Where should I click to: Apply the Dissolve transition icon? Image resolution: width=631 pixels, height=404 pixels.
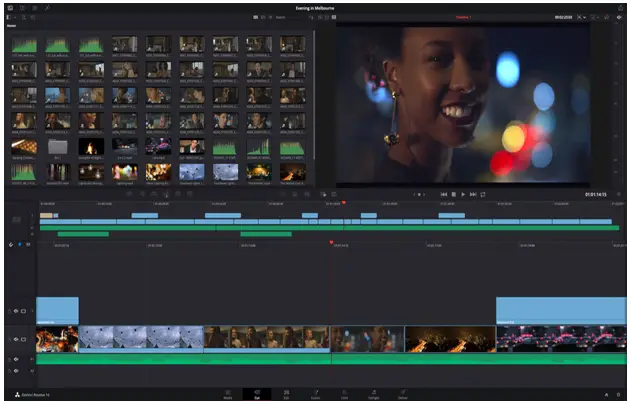(x=295, y=194)
